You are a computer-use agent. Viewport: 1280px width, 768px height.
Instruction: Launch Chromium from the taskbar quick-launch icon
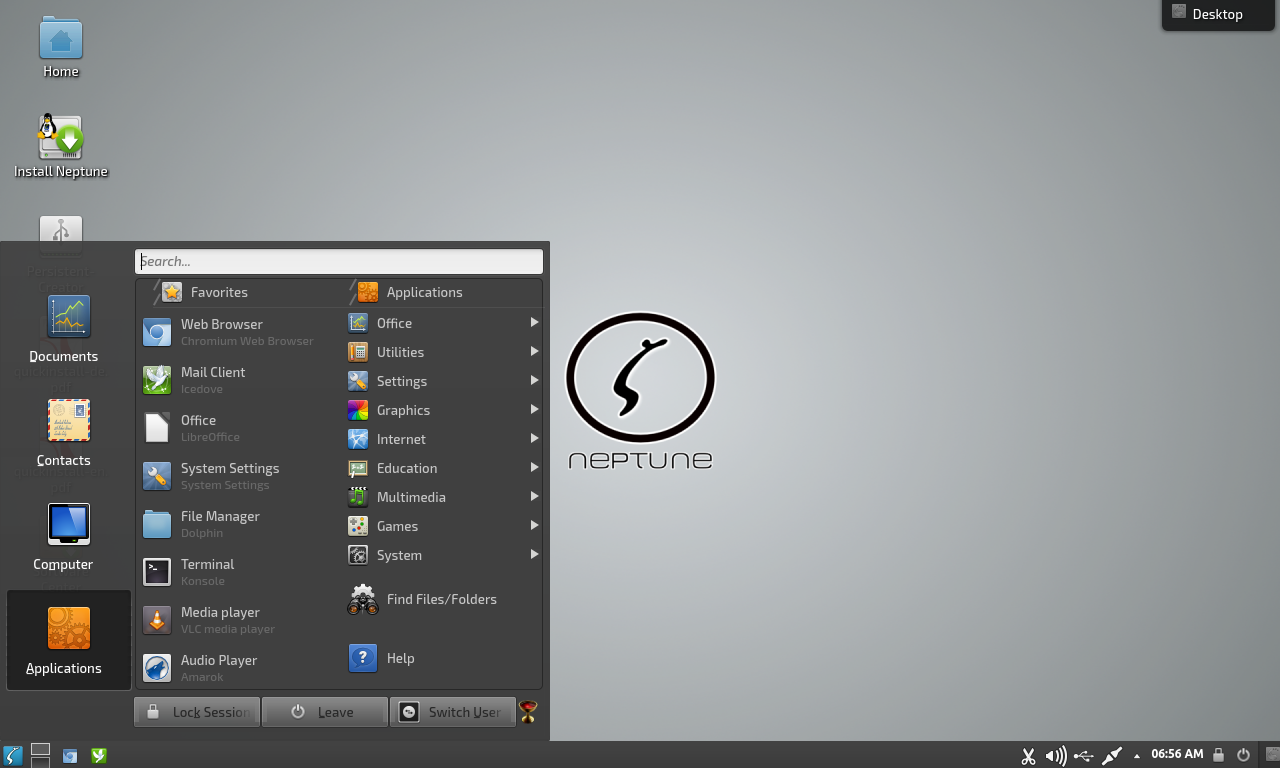point(70,756)
